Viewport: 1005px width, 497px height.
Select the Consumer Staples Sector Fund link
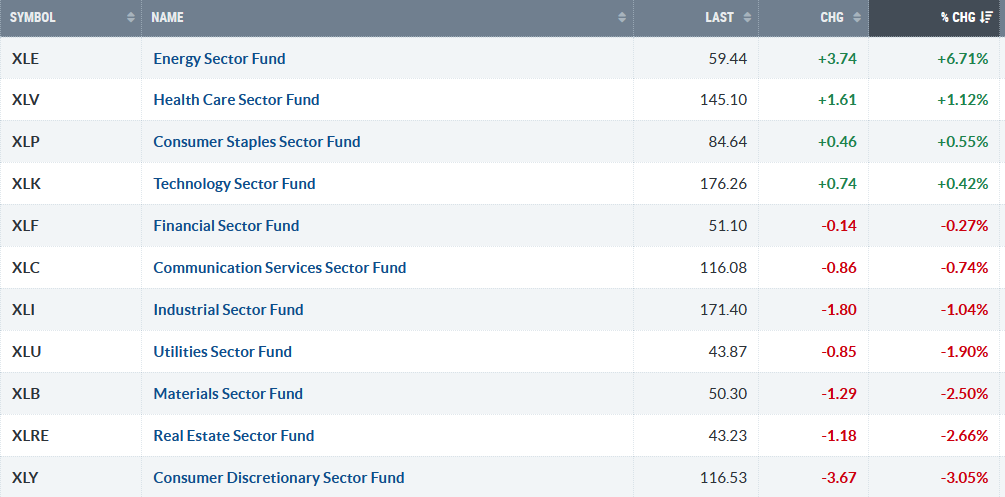click(256, 141)
